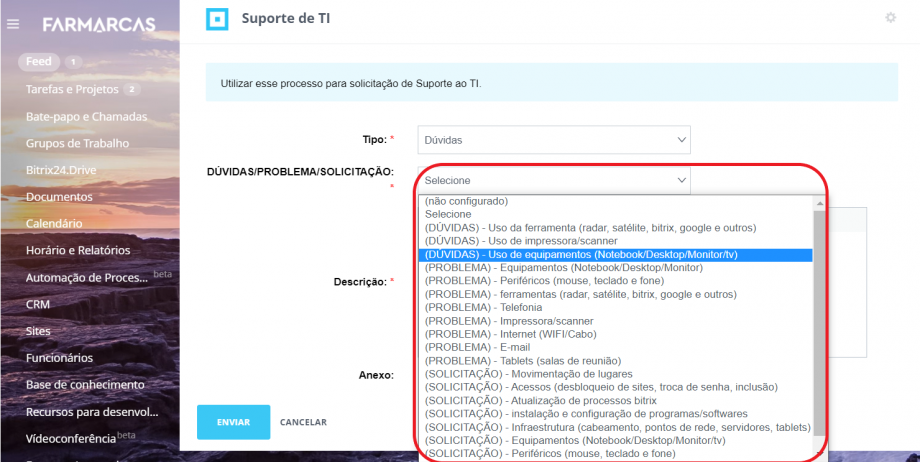Open the settings gear icon

tap(890, 18)
